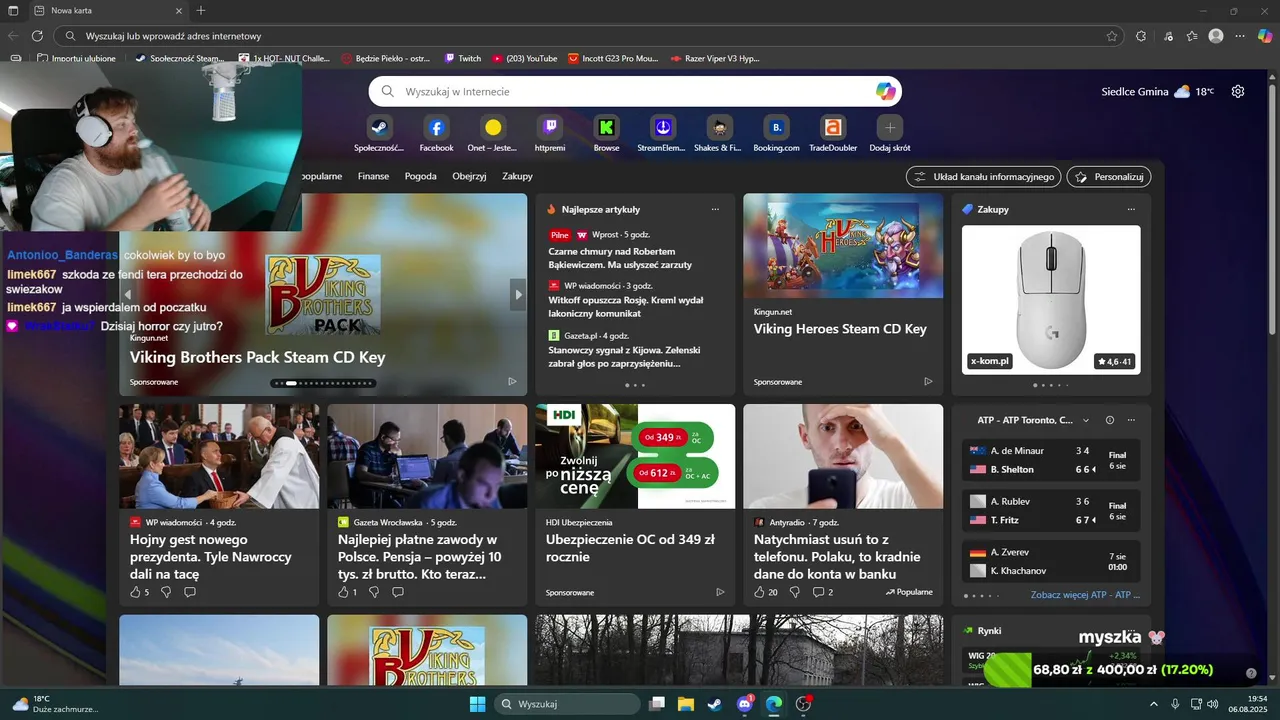Viewport: 1280px width, 720px height.
Task: Open Siedlce Gmina weather widget
Action: pyautogui.click(x=1158, y=91)
